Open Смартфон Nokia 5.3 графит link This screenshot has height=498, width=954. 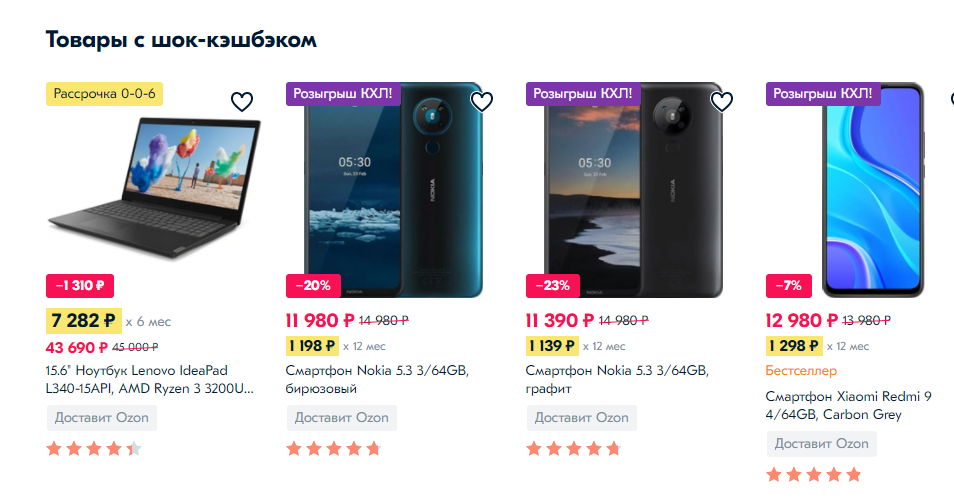617,379
